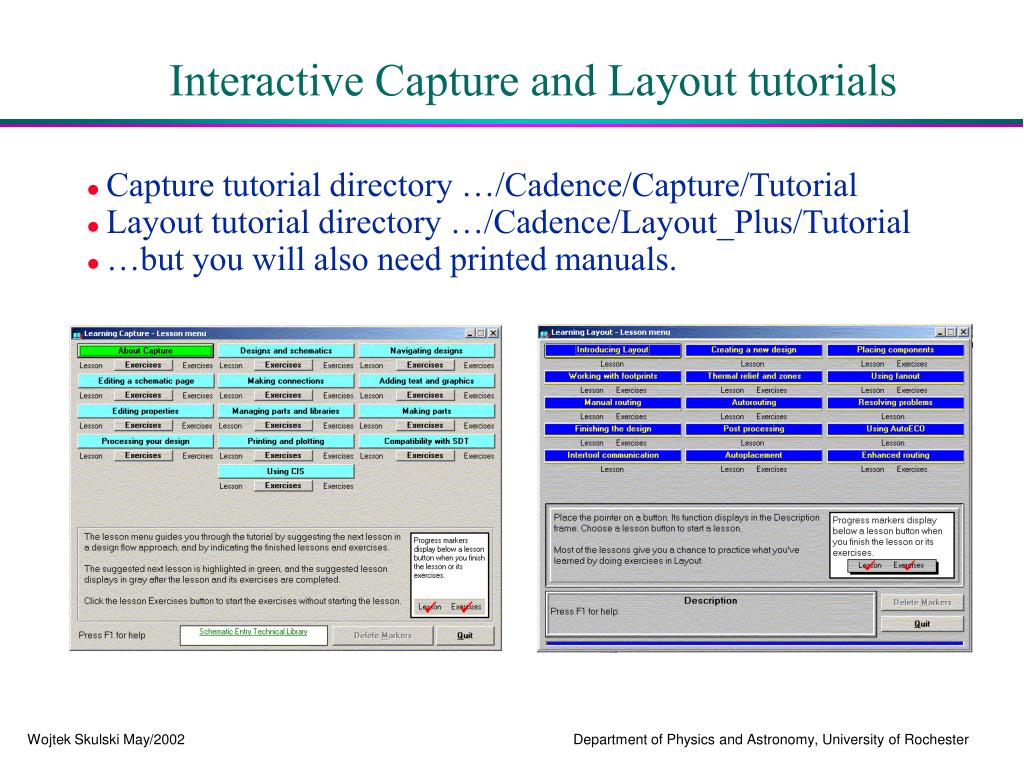
Task: Open Compatibility with SDT lesson
Action: tap(426, 441)
